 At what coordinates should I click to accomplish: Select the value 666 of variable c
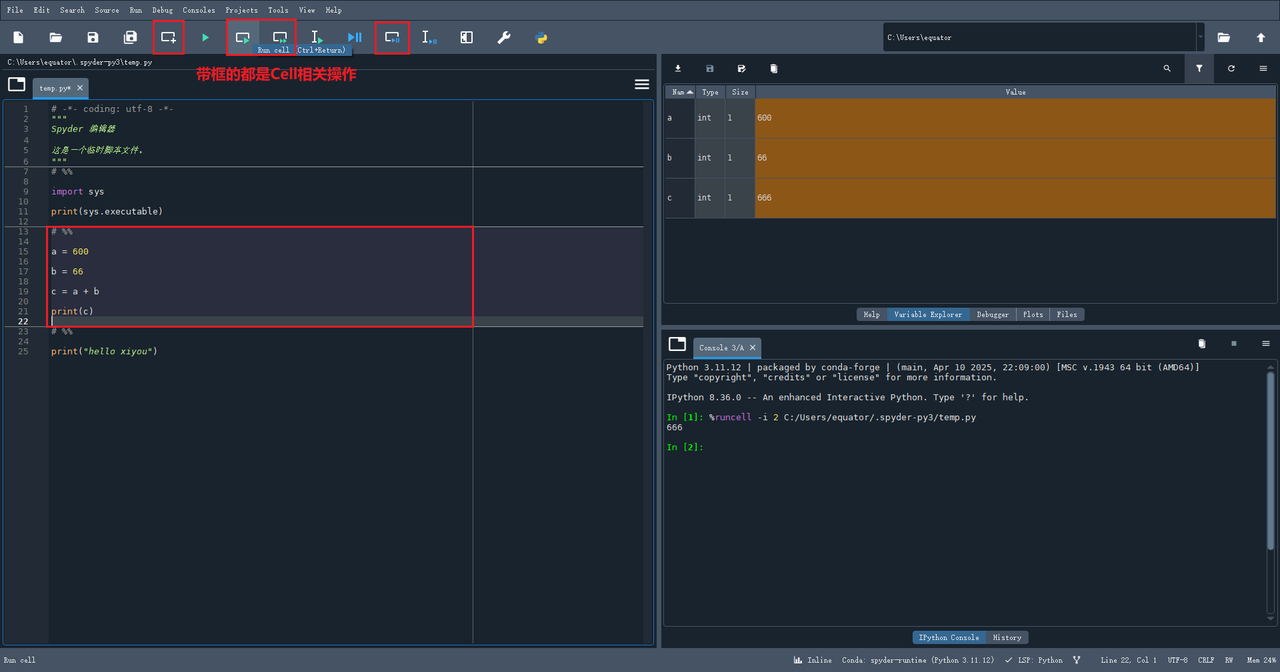point(1015,198)
